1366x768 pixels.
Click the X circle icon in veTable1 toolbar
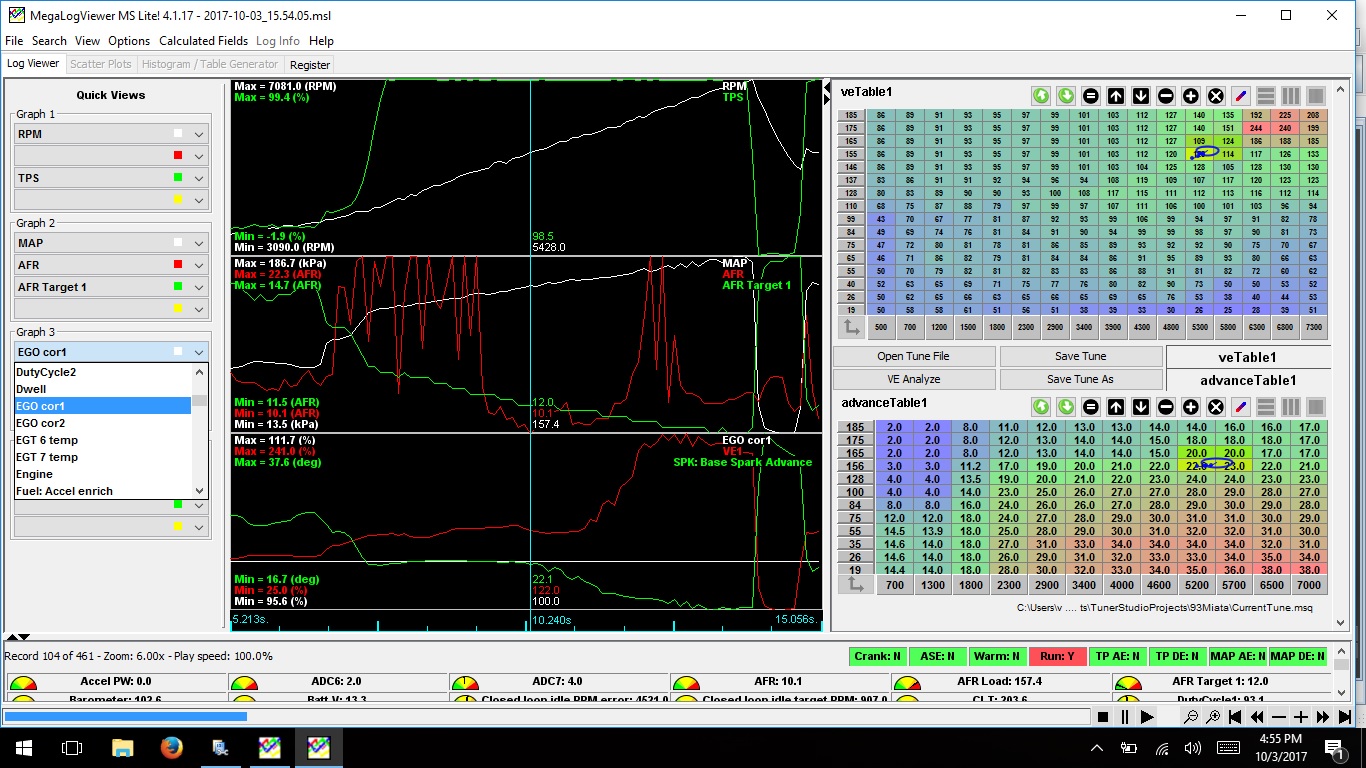tap(1216, 96)
